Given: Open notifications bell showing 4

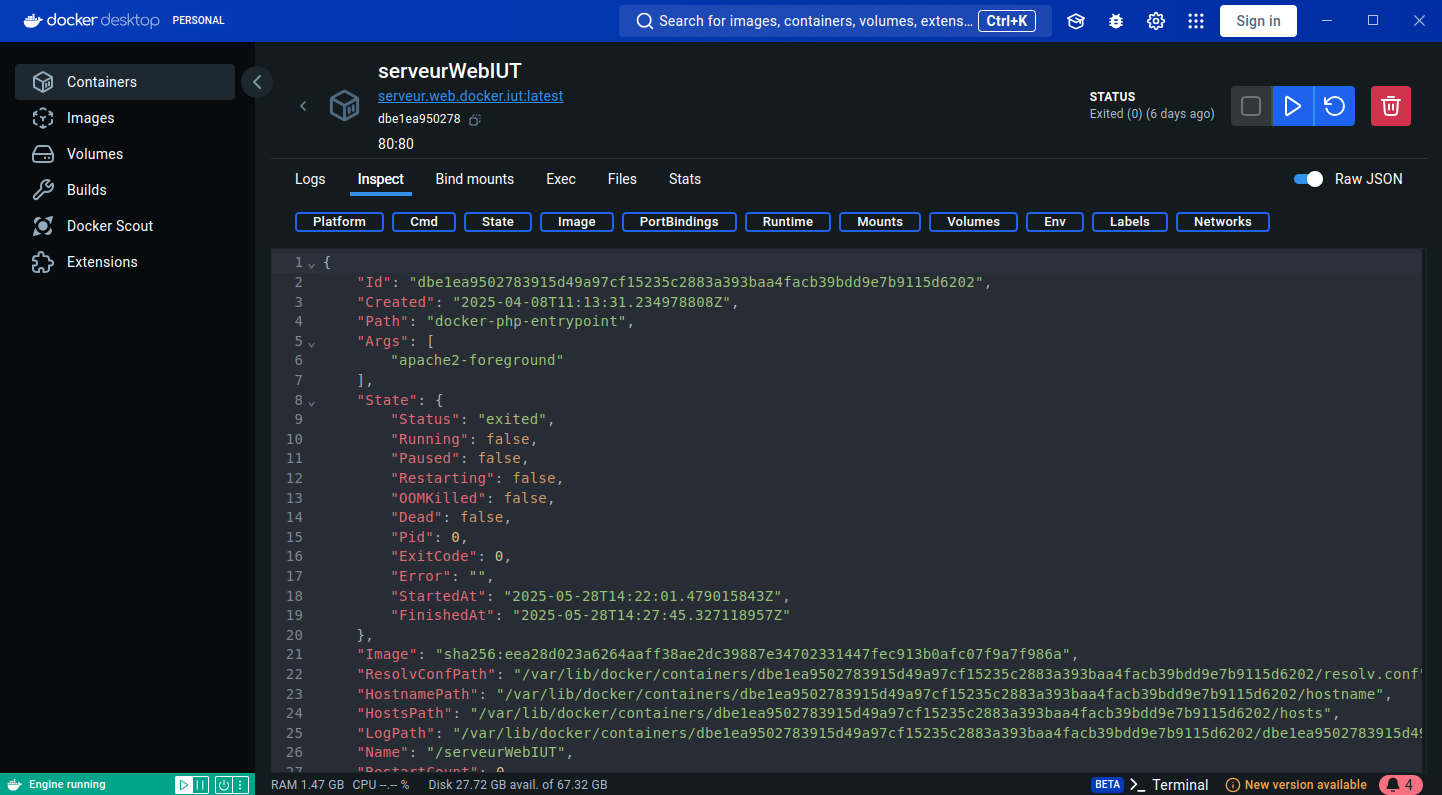Looking at the screenshot, I should pos(1401,785).
